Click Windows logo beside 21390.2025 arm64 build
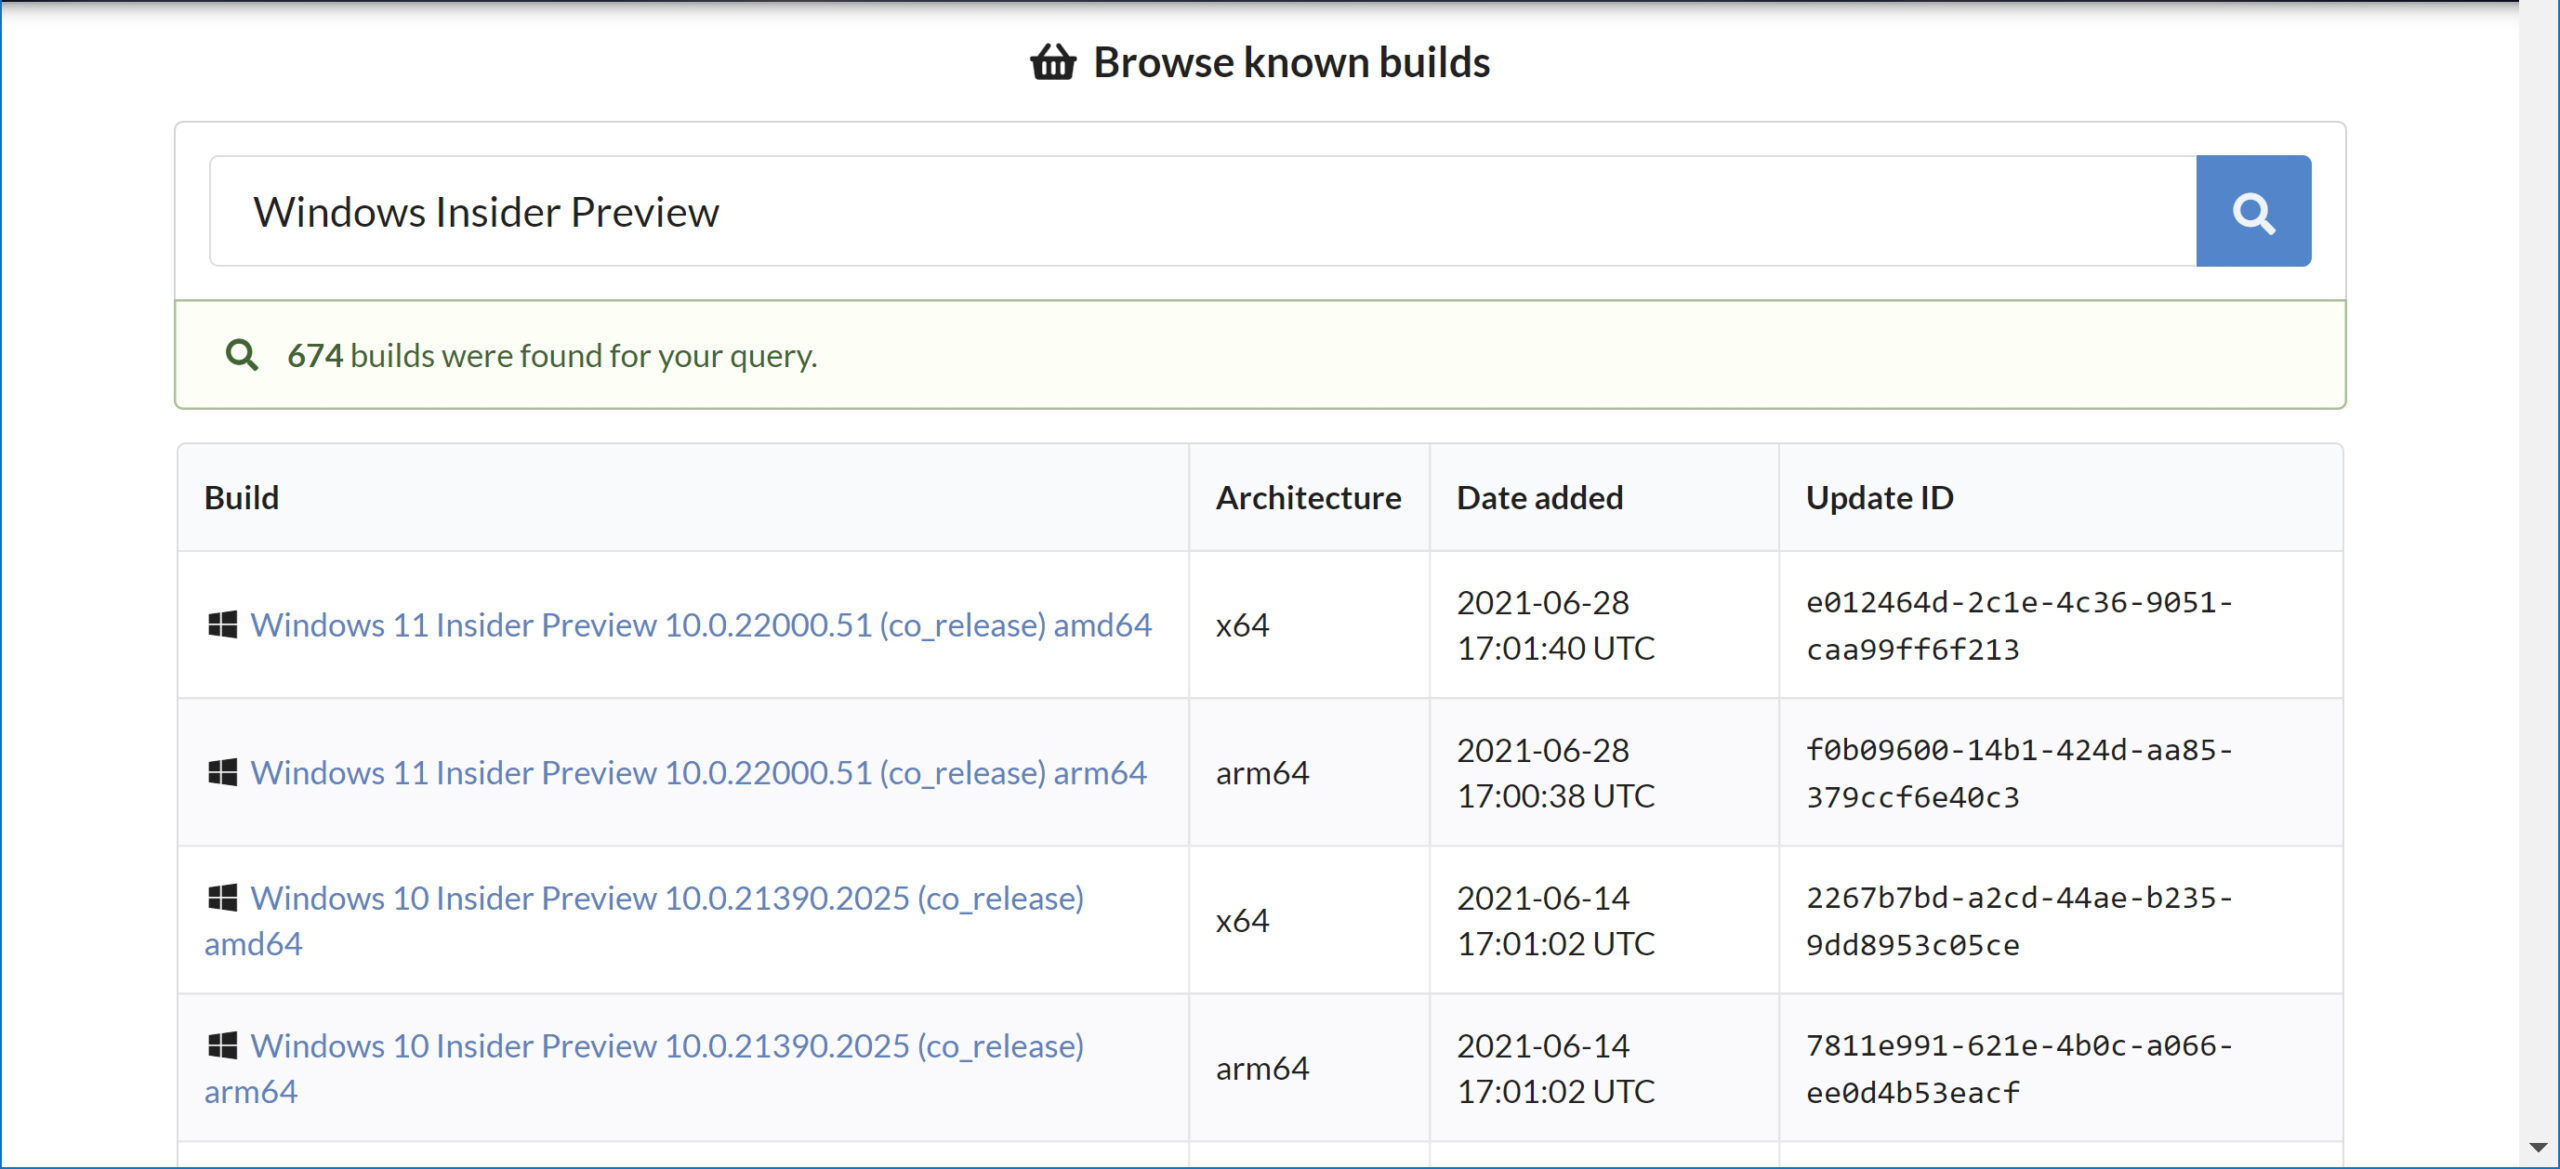Image resolution: width=2560 pixels, height=1169 pixels. pyautogui.click(x=222, y=1046)
